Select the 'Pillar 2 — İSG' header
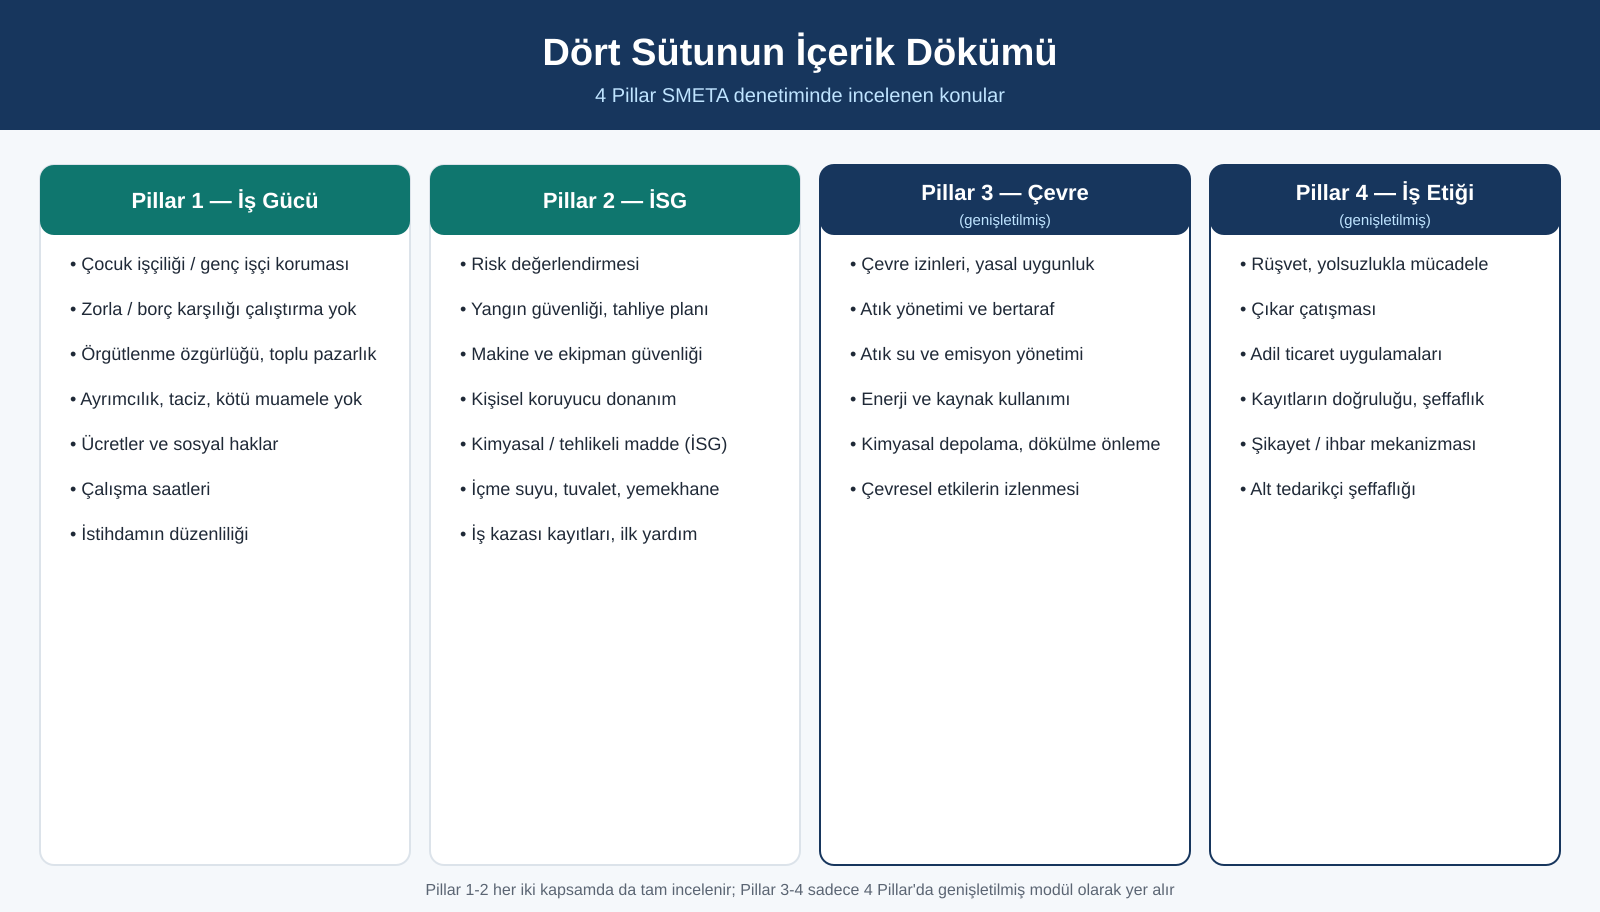 615,200
